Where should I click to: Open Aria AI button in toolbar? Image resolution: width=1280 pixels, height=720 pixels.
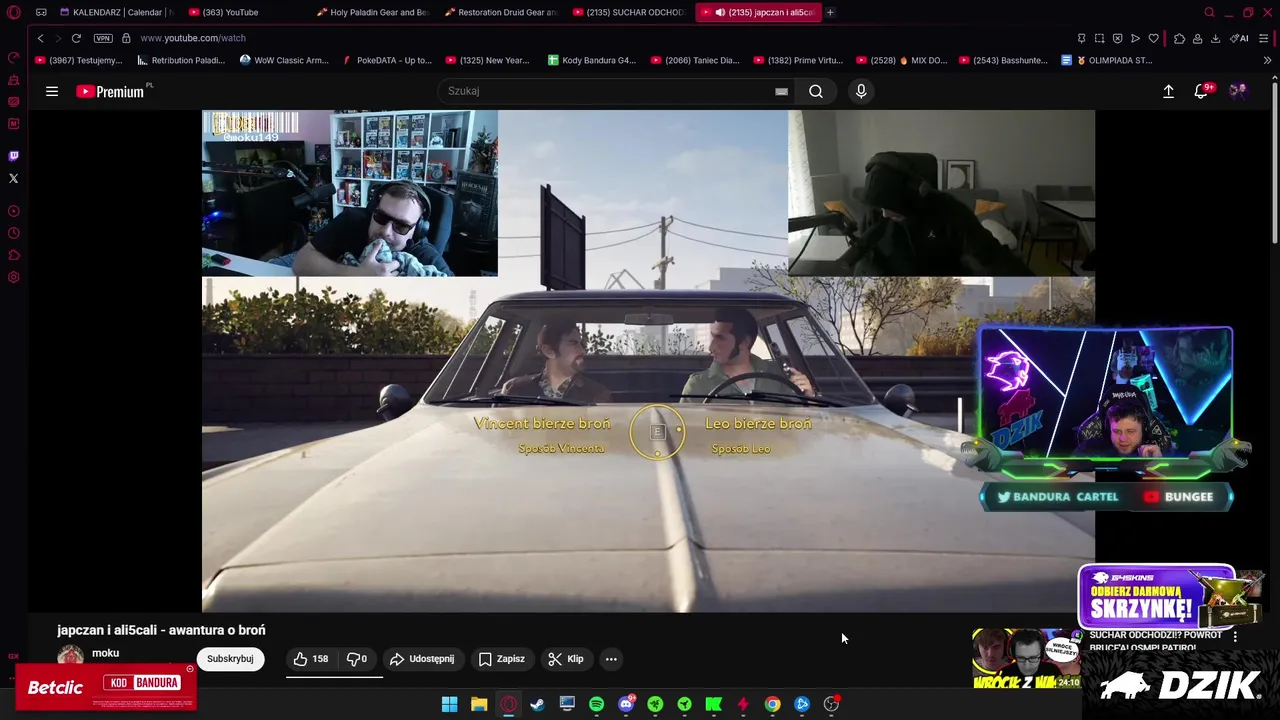click(x=1239, y=38)
